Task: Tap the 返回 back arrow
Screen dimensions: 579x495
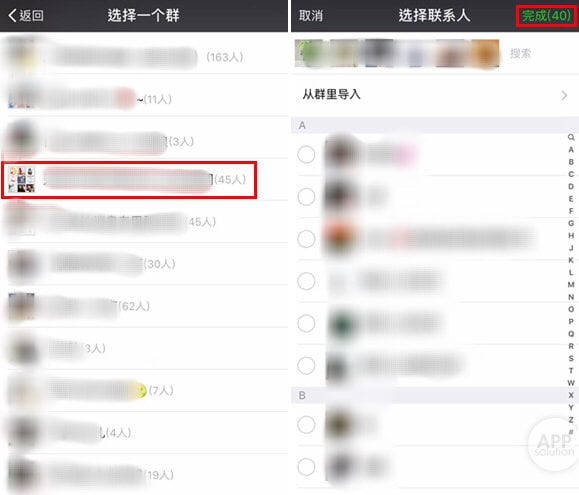Action: coord(25,16)
